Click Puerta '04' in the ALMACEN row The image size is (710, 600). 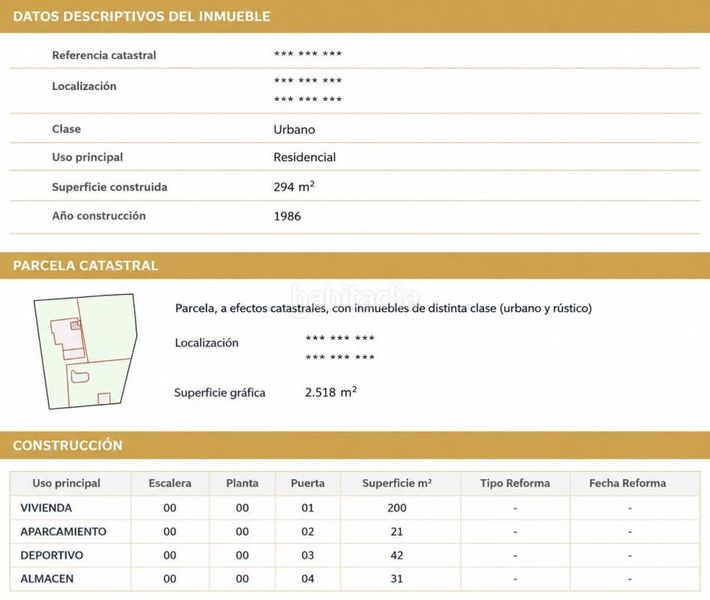(308, 579)
